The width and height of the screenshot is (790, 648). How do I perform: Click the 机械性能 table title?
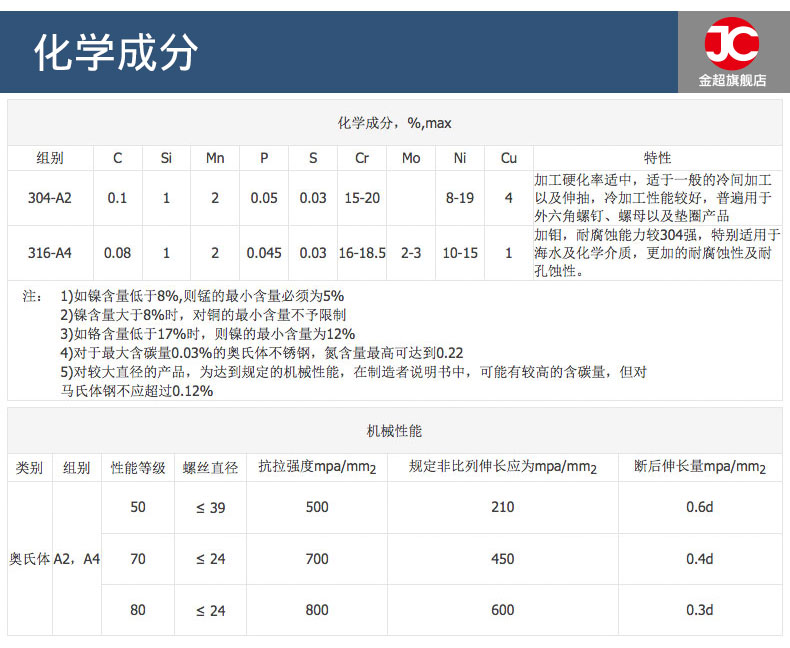(x=394, y=431)
